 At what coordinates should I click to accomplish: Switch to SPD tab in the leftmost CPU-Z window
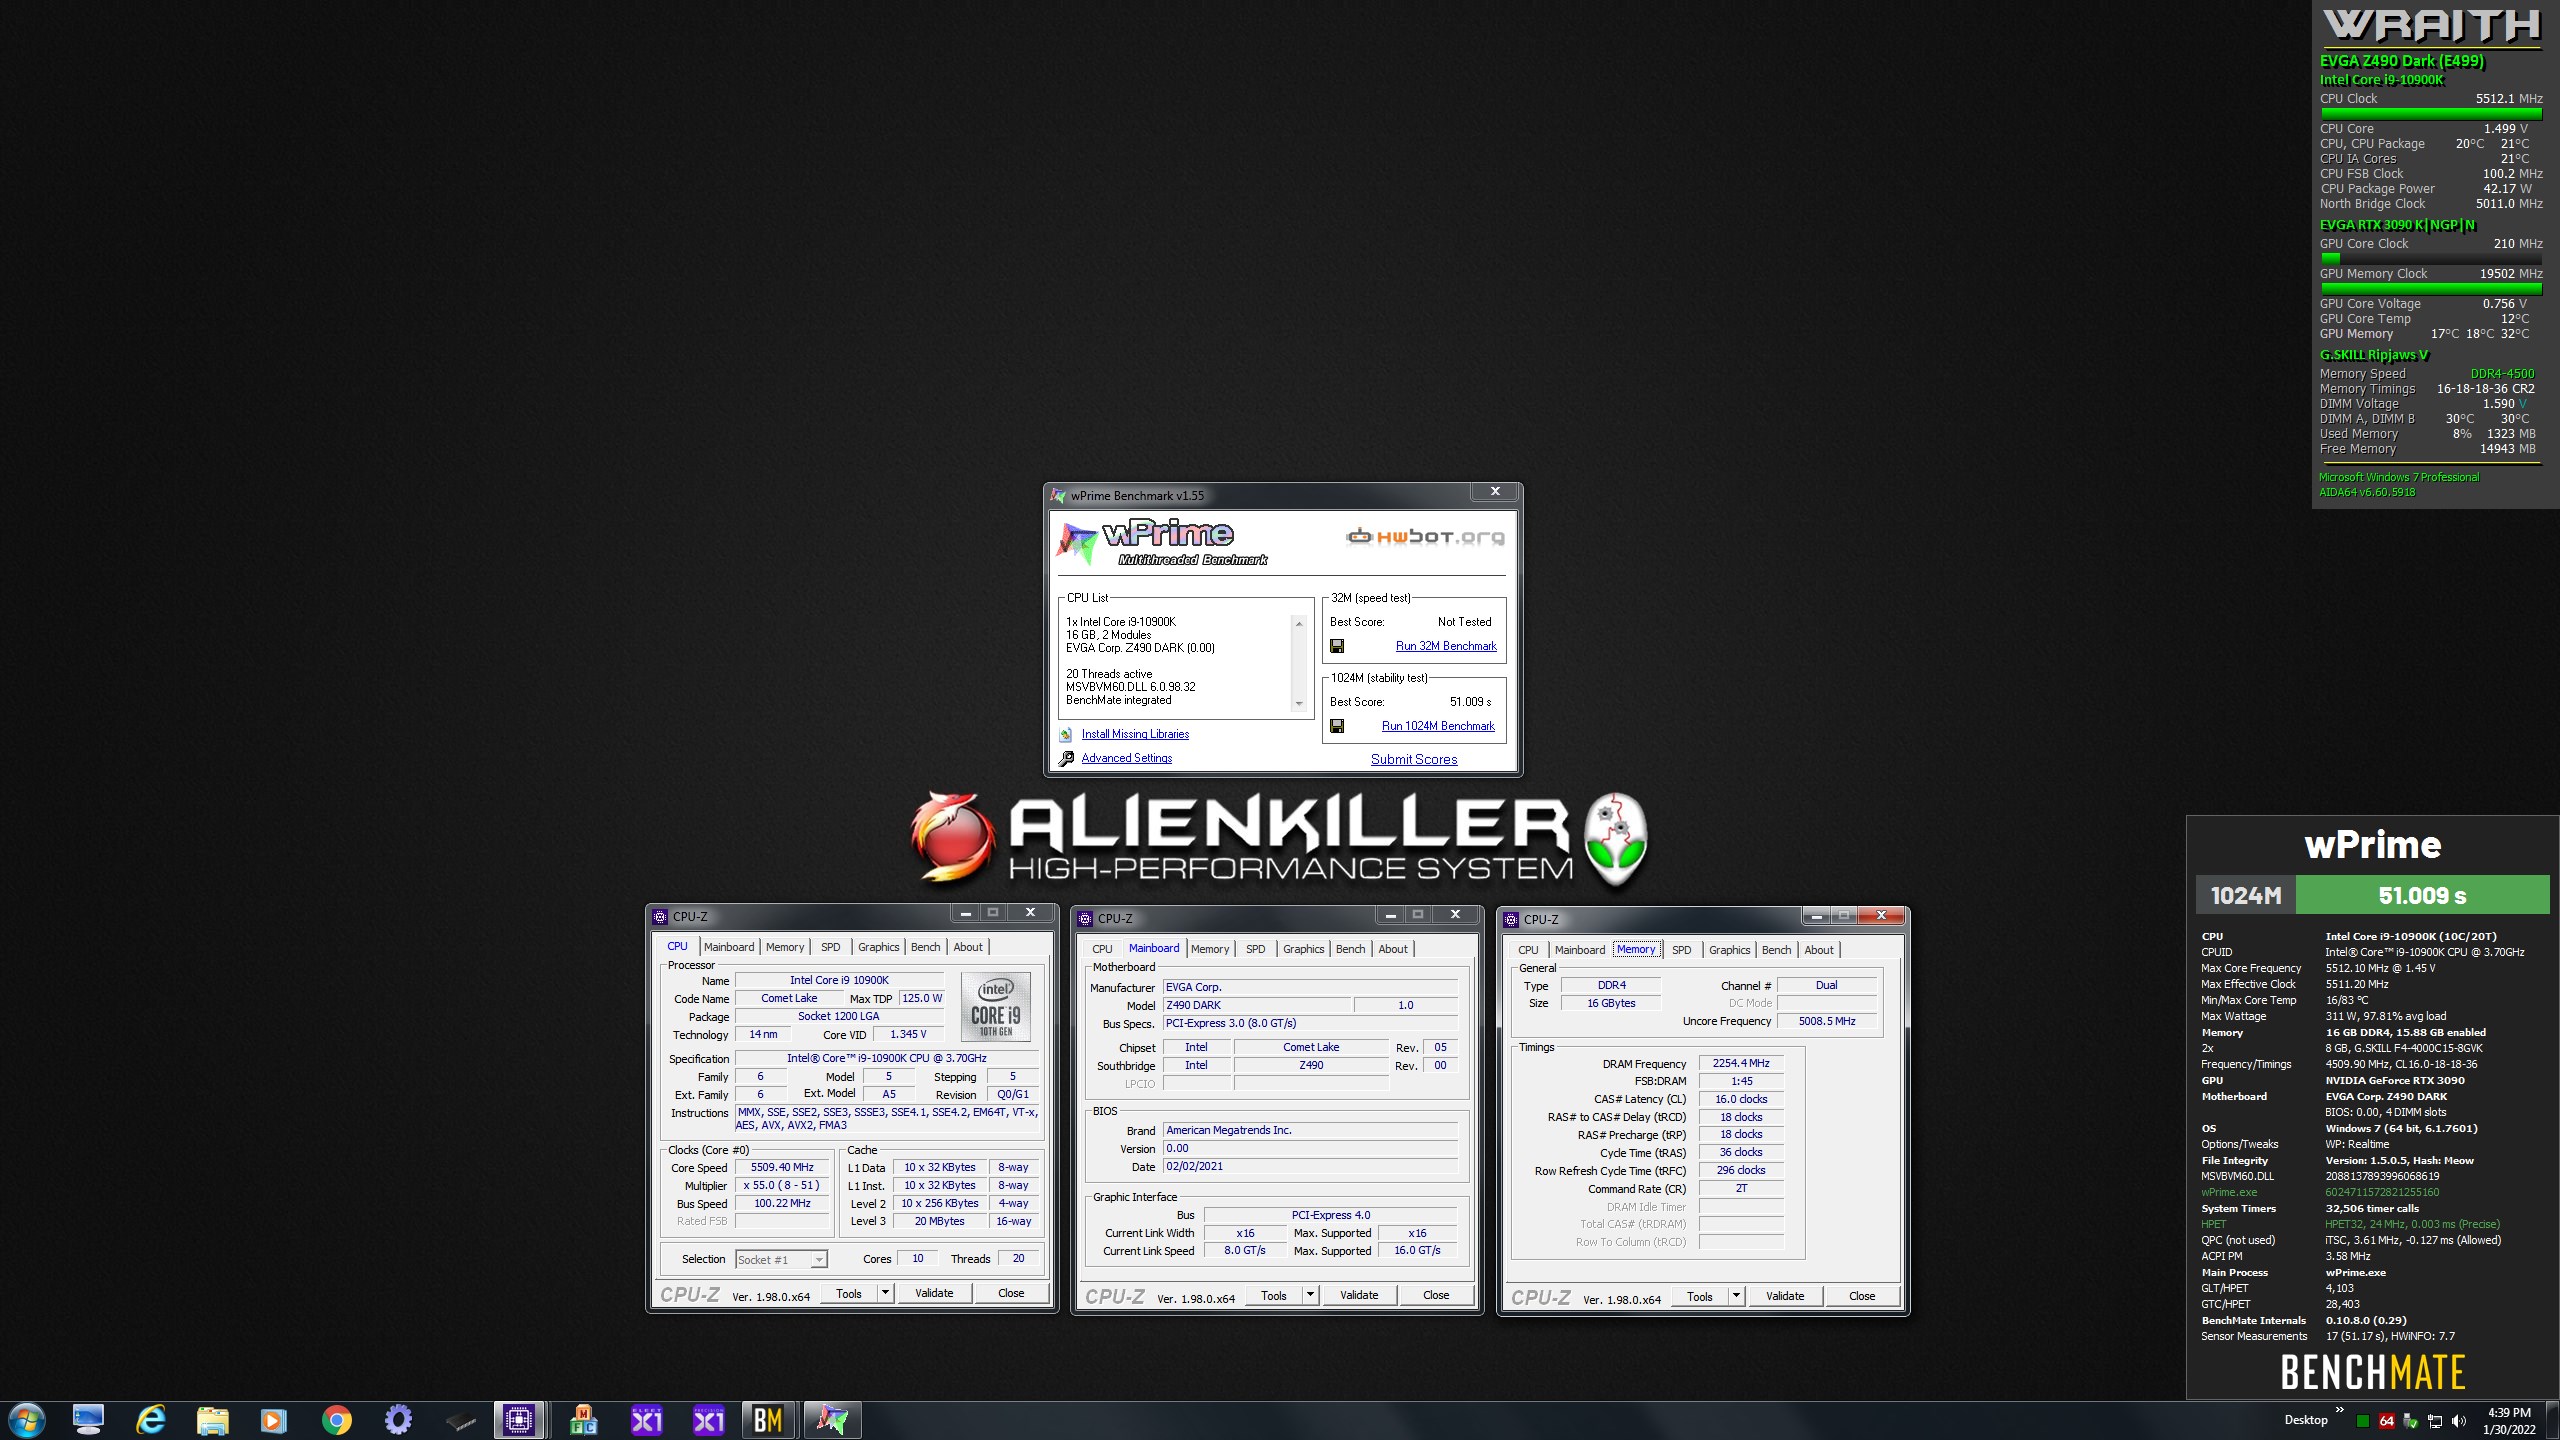830,947
